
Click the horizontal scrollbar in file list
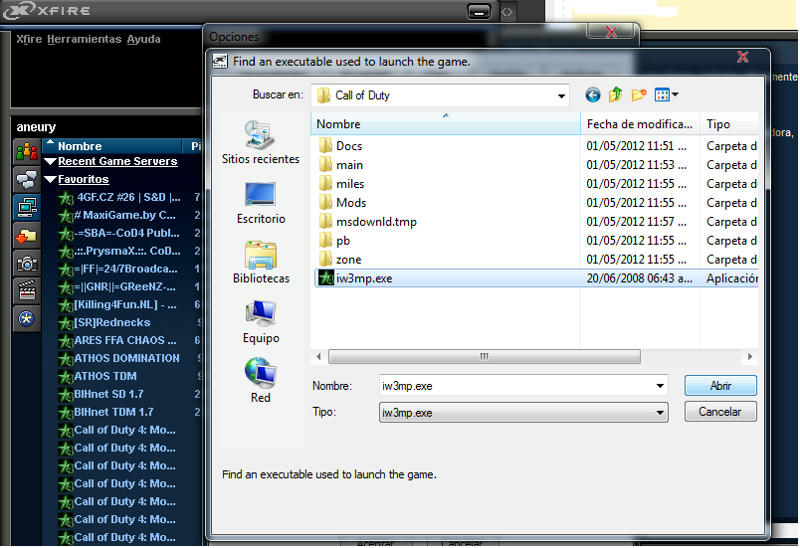[484, 356]
